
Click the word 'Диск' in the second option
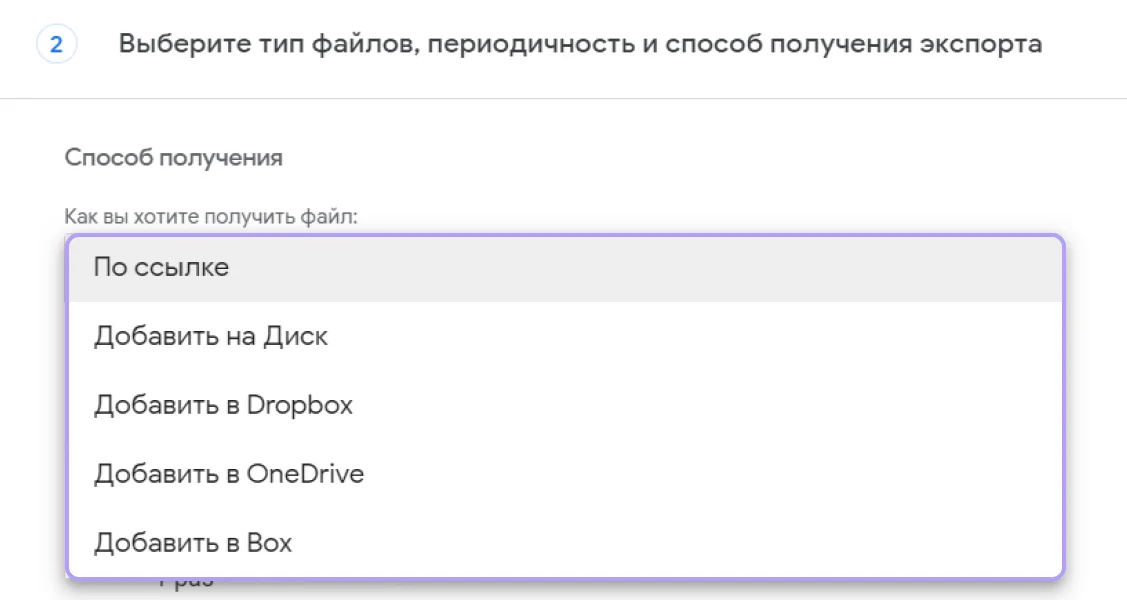[x=295, y=337]
